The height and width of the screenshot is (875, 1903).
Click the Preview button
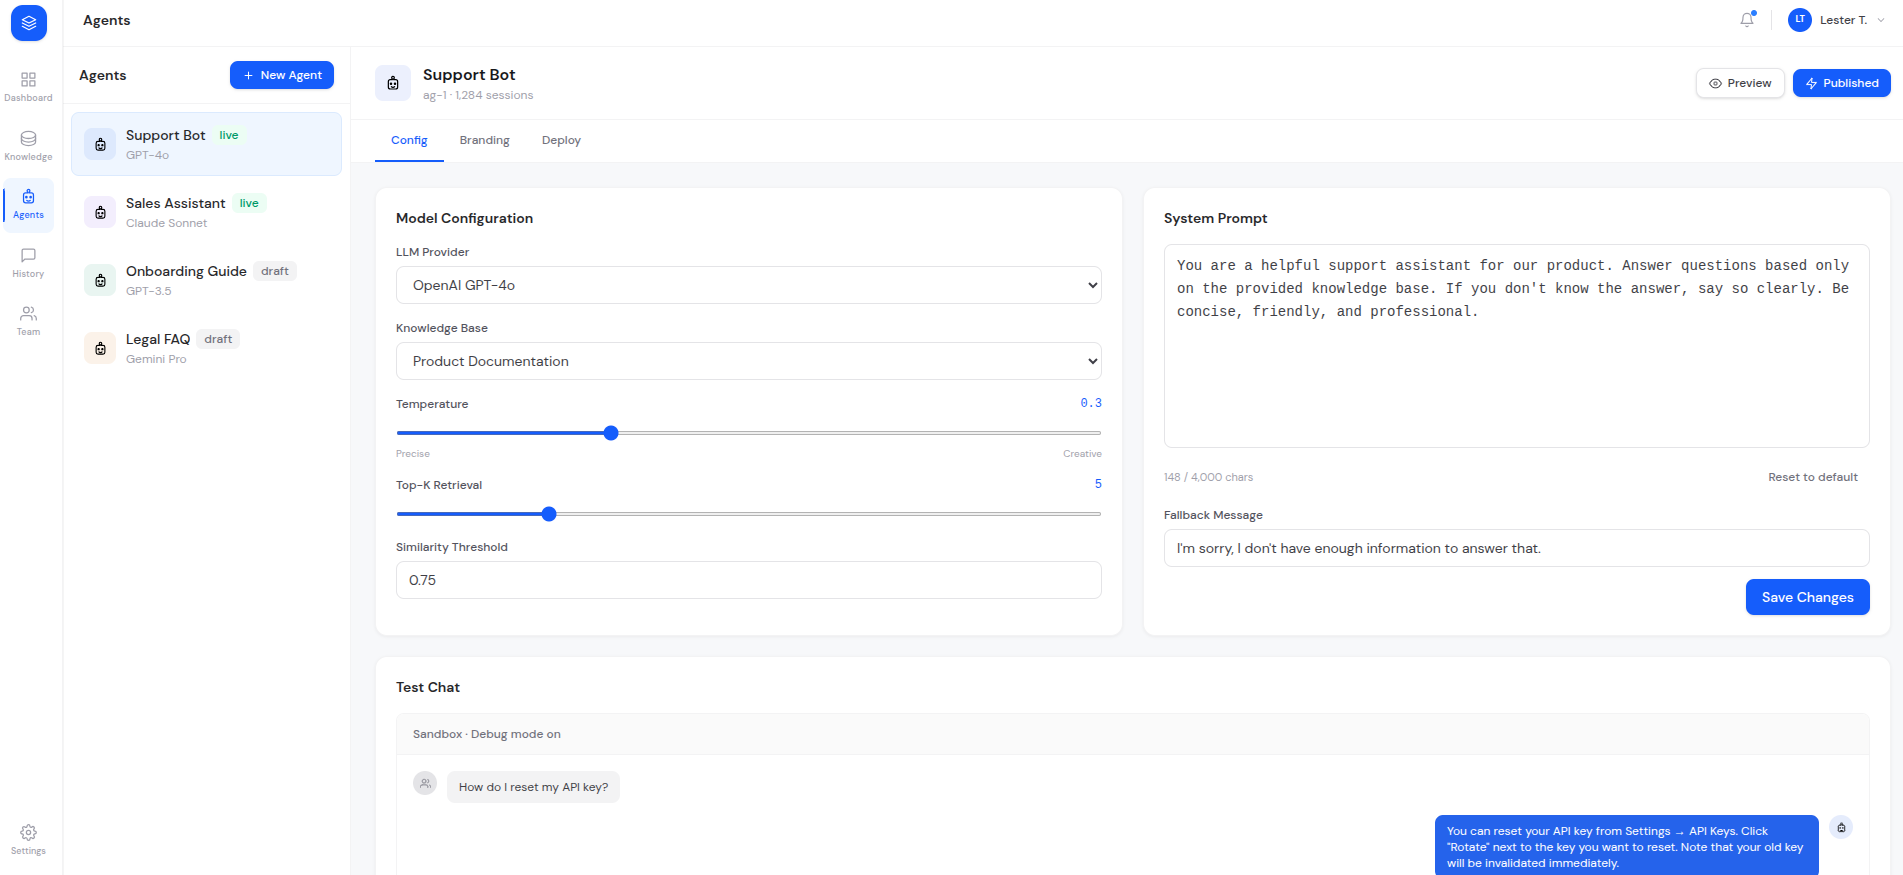pyautogui.click(x=1740, y=83)
